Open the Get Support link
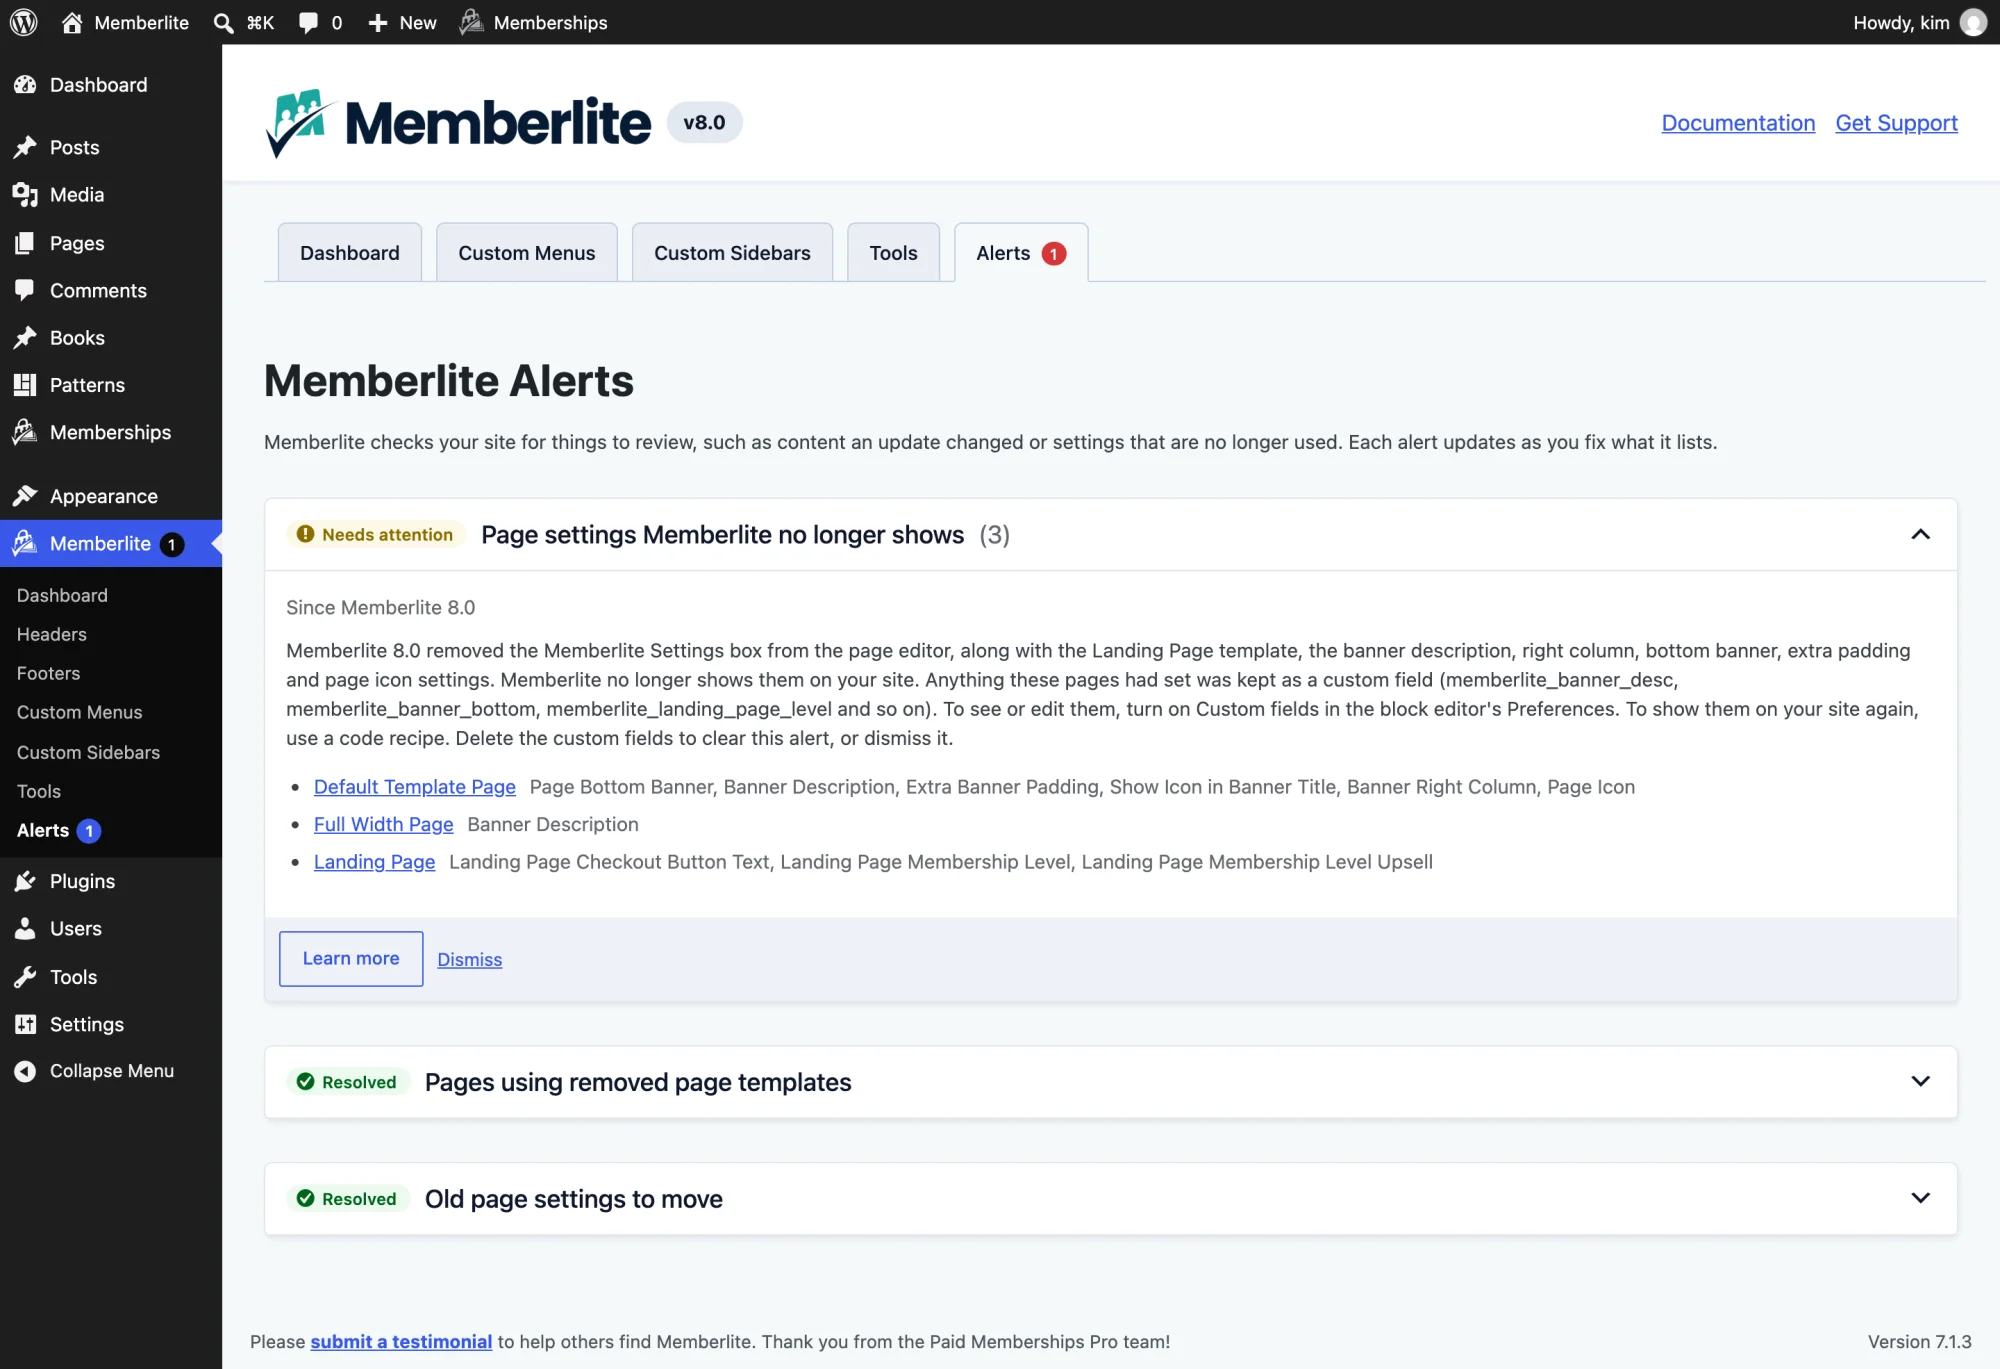This screenshot has width=2000, height=1369. click(1896, 123)
